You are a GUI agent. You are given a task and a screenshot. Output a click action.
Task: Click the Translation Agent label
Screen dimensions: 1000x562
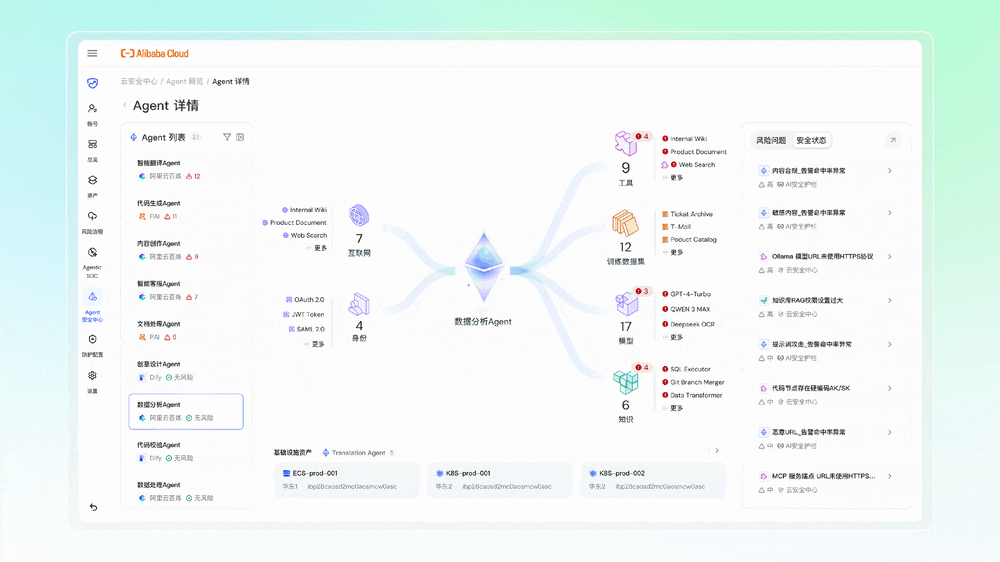click(358, 453)
